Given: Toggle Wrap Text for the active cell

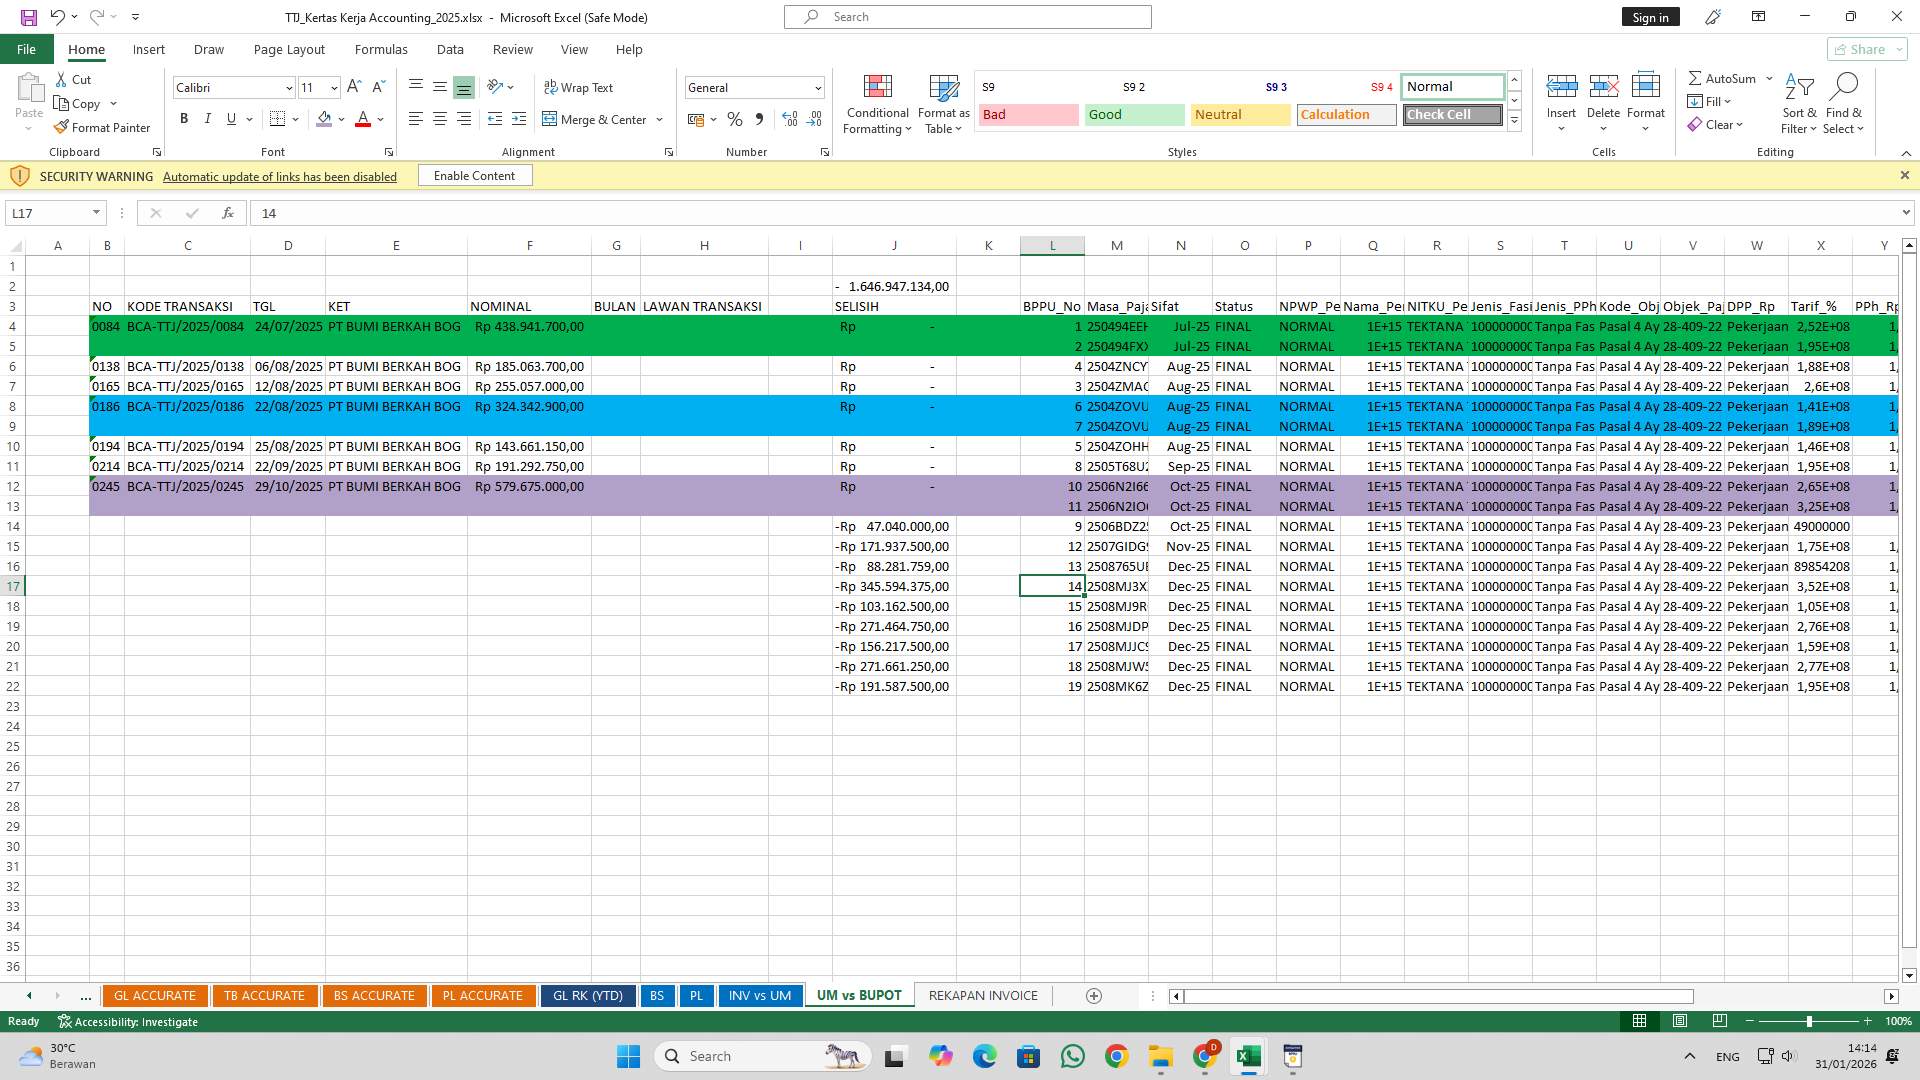Looking at the screenshot, I should click(579, 87).
